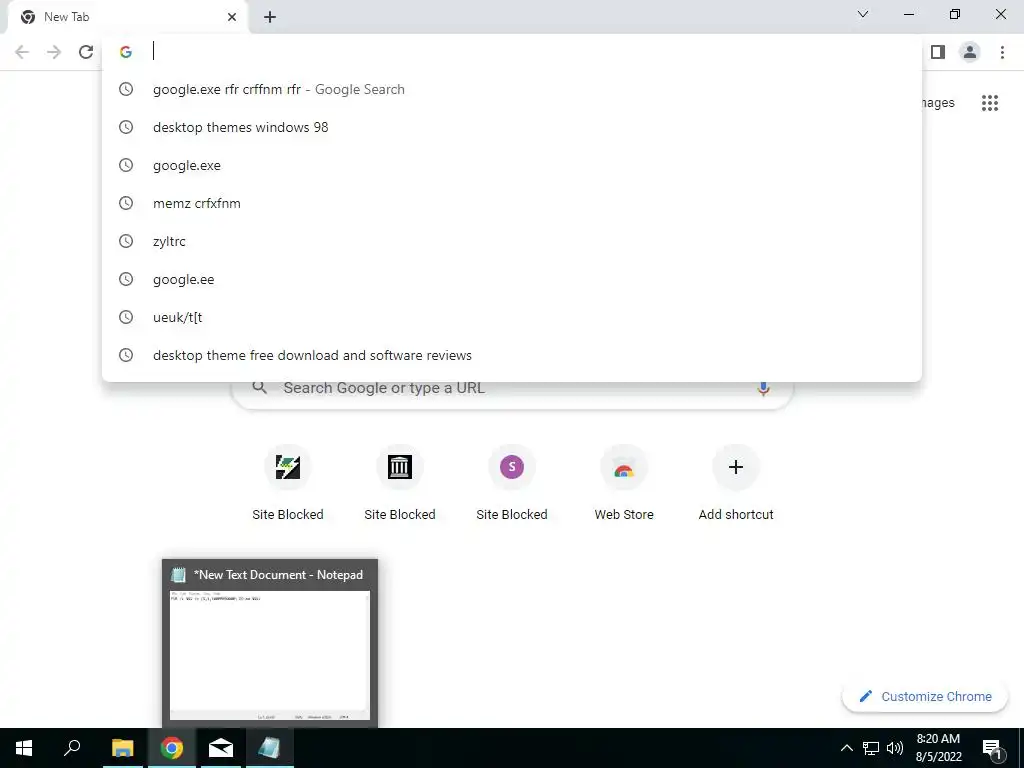Click the Images link
Viewport: 1024px width, 768px height.
point(938,103)
